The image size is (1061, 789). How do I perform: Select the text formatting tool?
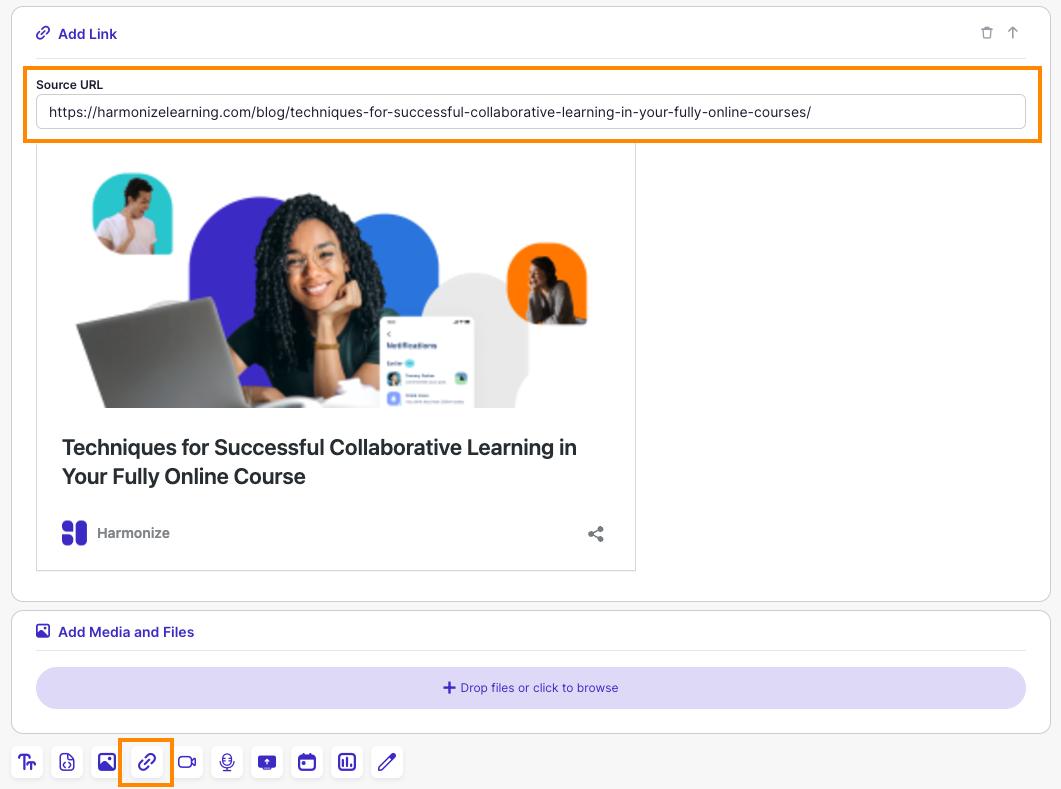tap(27, 762)
